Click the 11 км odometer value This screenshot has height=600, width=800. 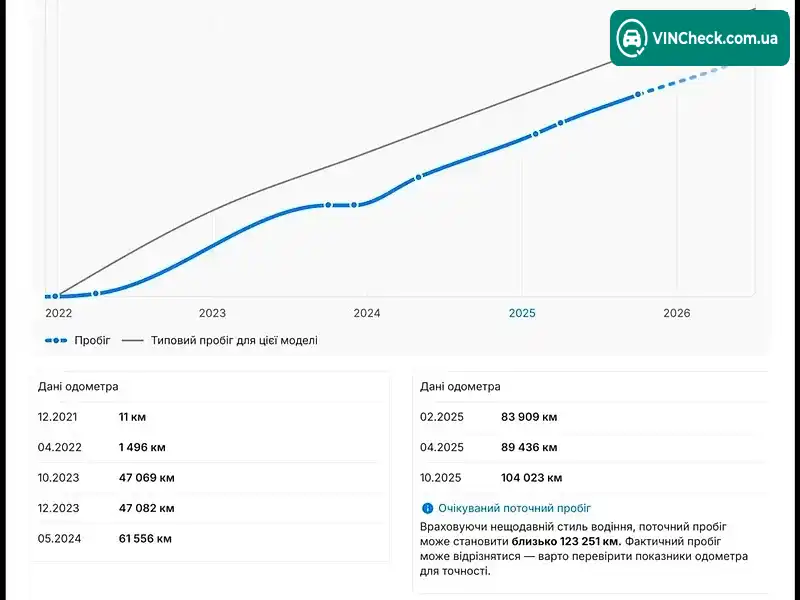point(133,417)
